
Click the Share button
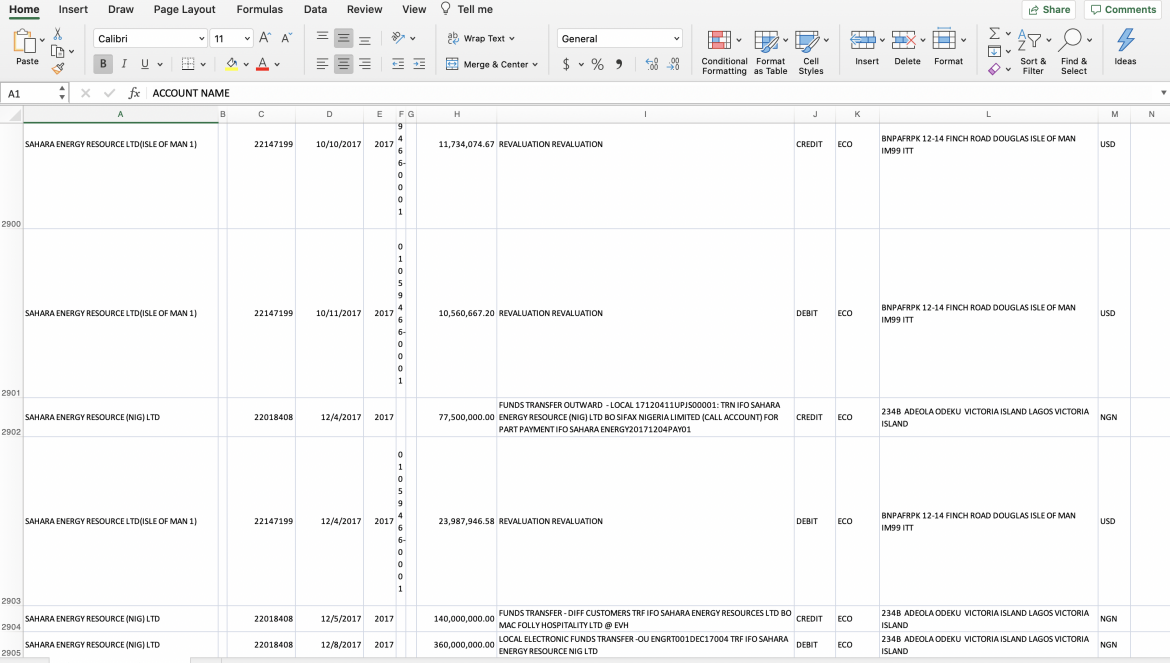coord(1049,10)
